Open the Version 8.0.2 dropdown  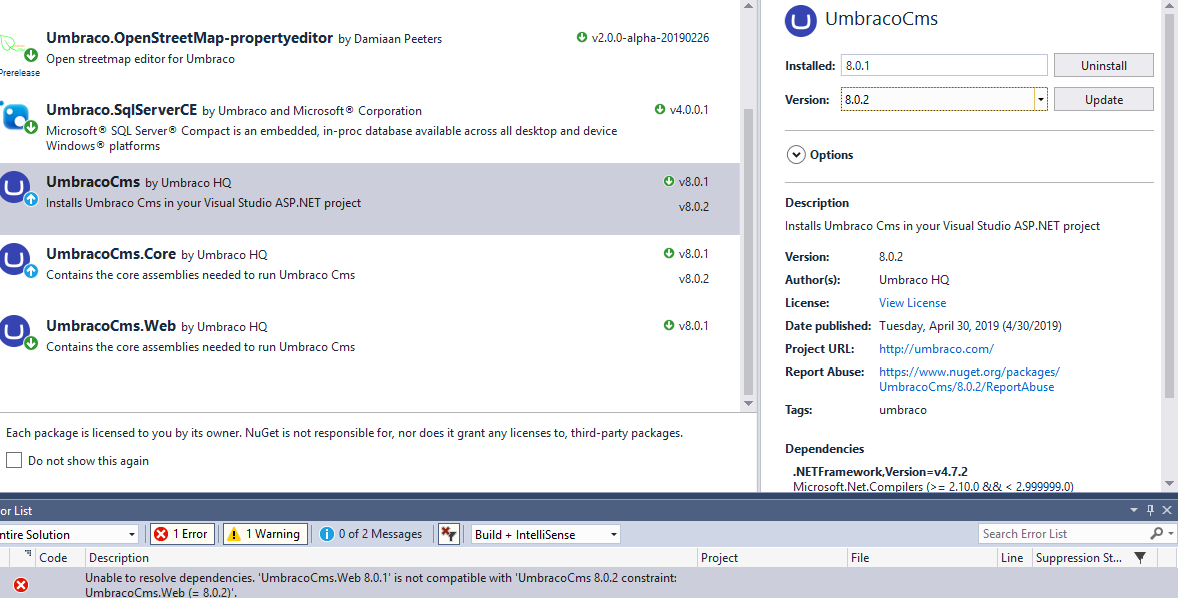pos(1041,99)
